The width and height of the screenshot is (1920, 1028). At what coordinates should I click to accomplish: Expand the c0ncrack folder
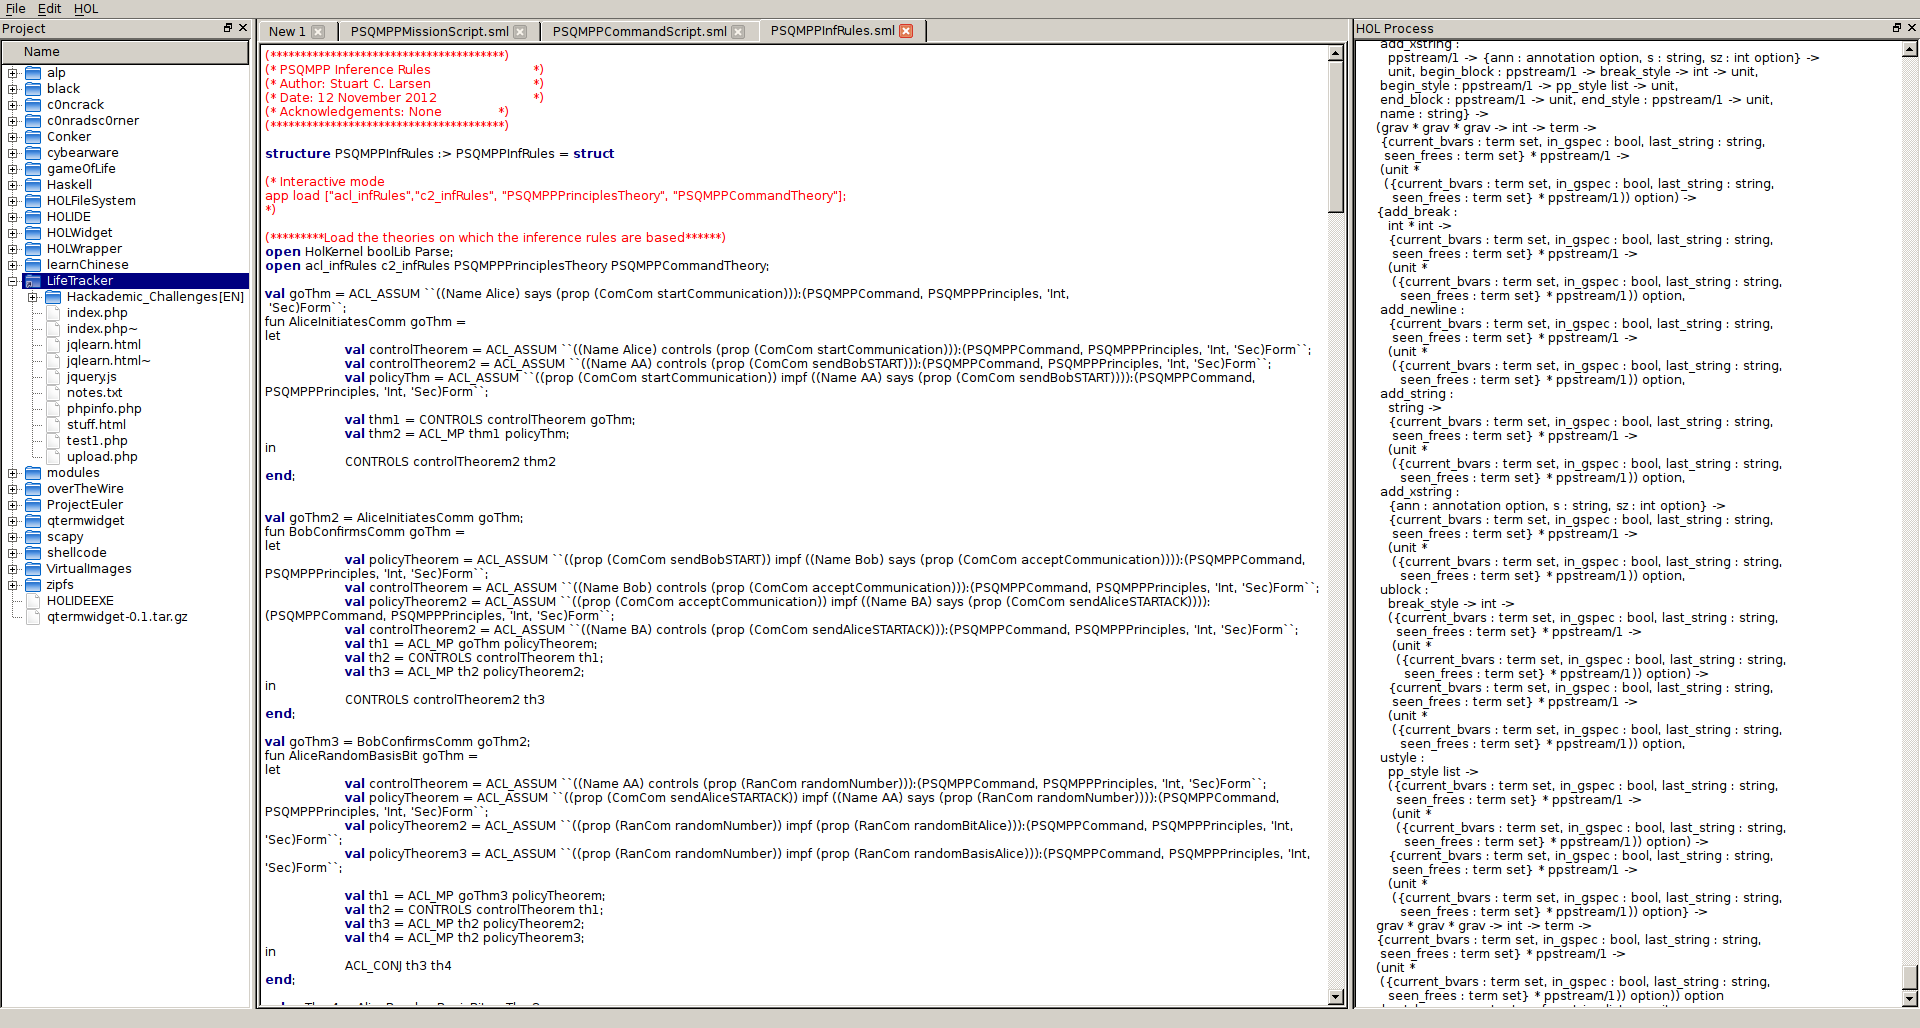(x=13, y=105)
